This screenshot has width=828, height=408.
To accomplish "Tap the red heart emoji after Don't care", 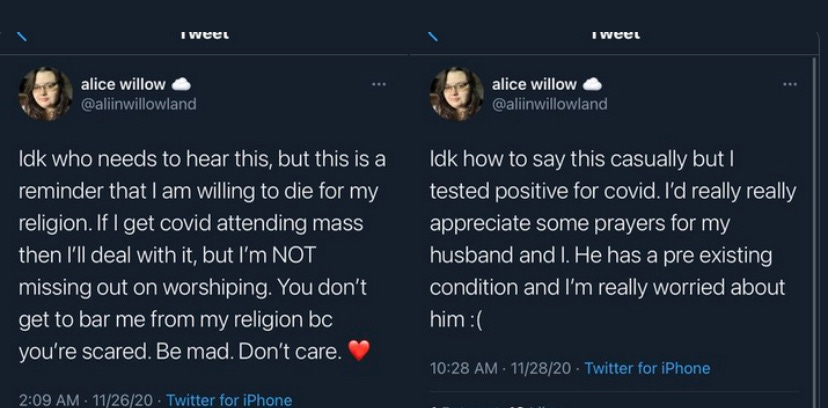I will tap(359, 350).
